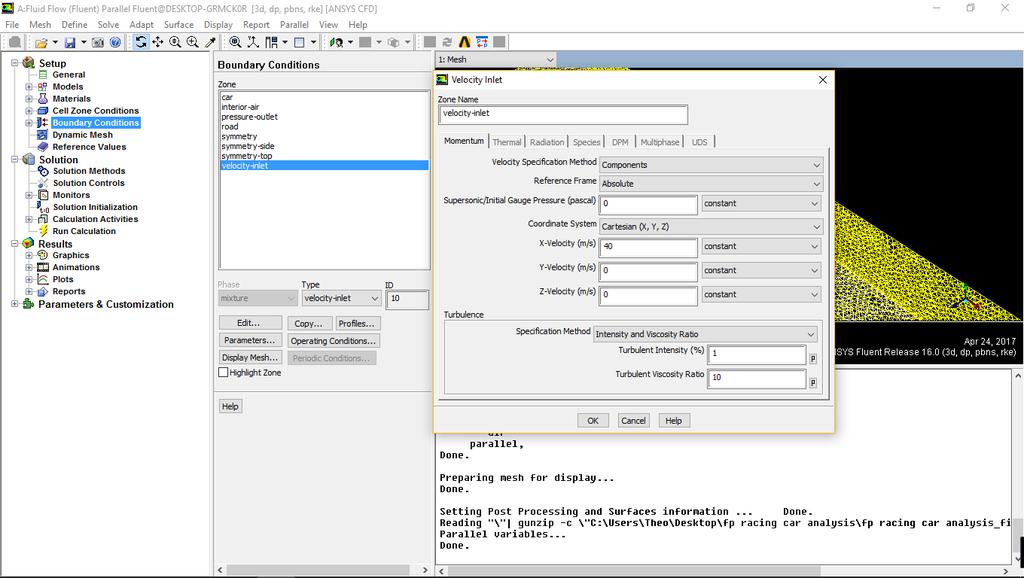The image size is (1024, 578).
Task: Expand the Monitors tree node
Action: (29, 195)
